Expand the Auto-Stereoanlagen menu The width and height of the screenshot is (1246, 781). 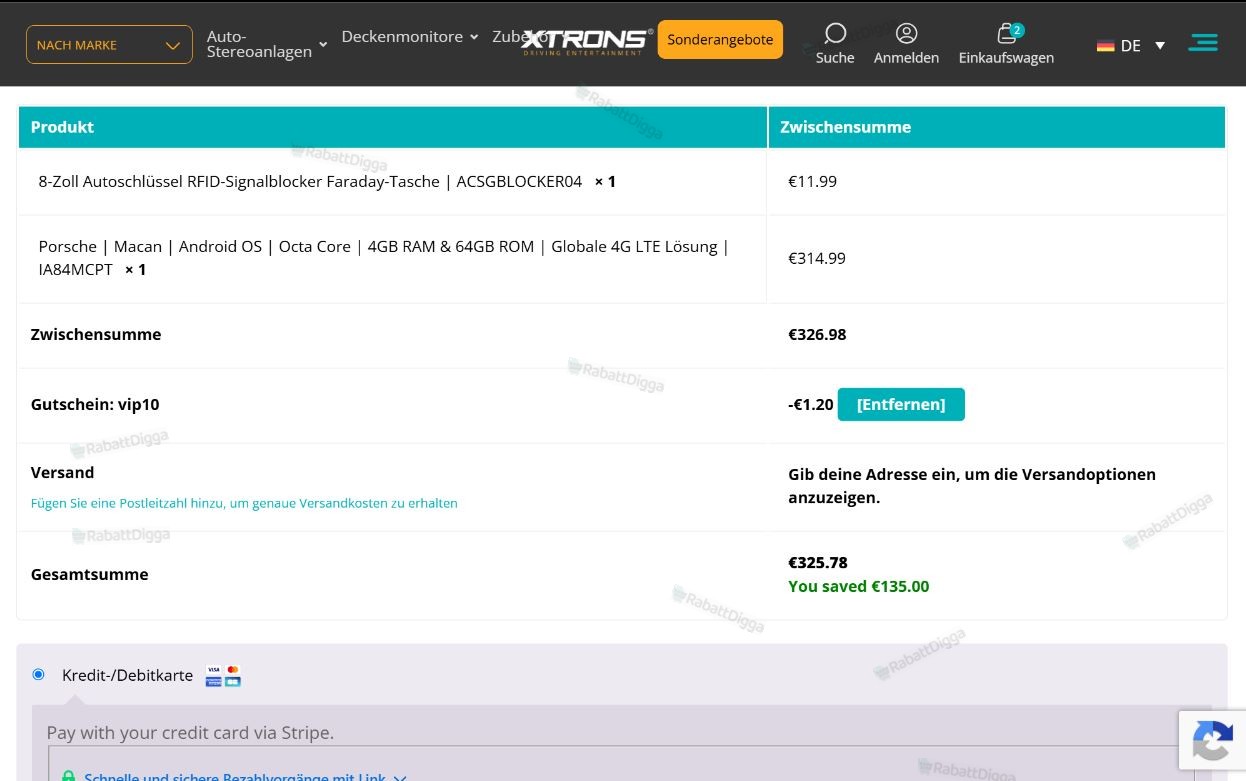tap(267, 44)
